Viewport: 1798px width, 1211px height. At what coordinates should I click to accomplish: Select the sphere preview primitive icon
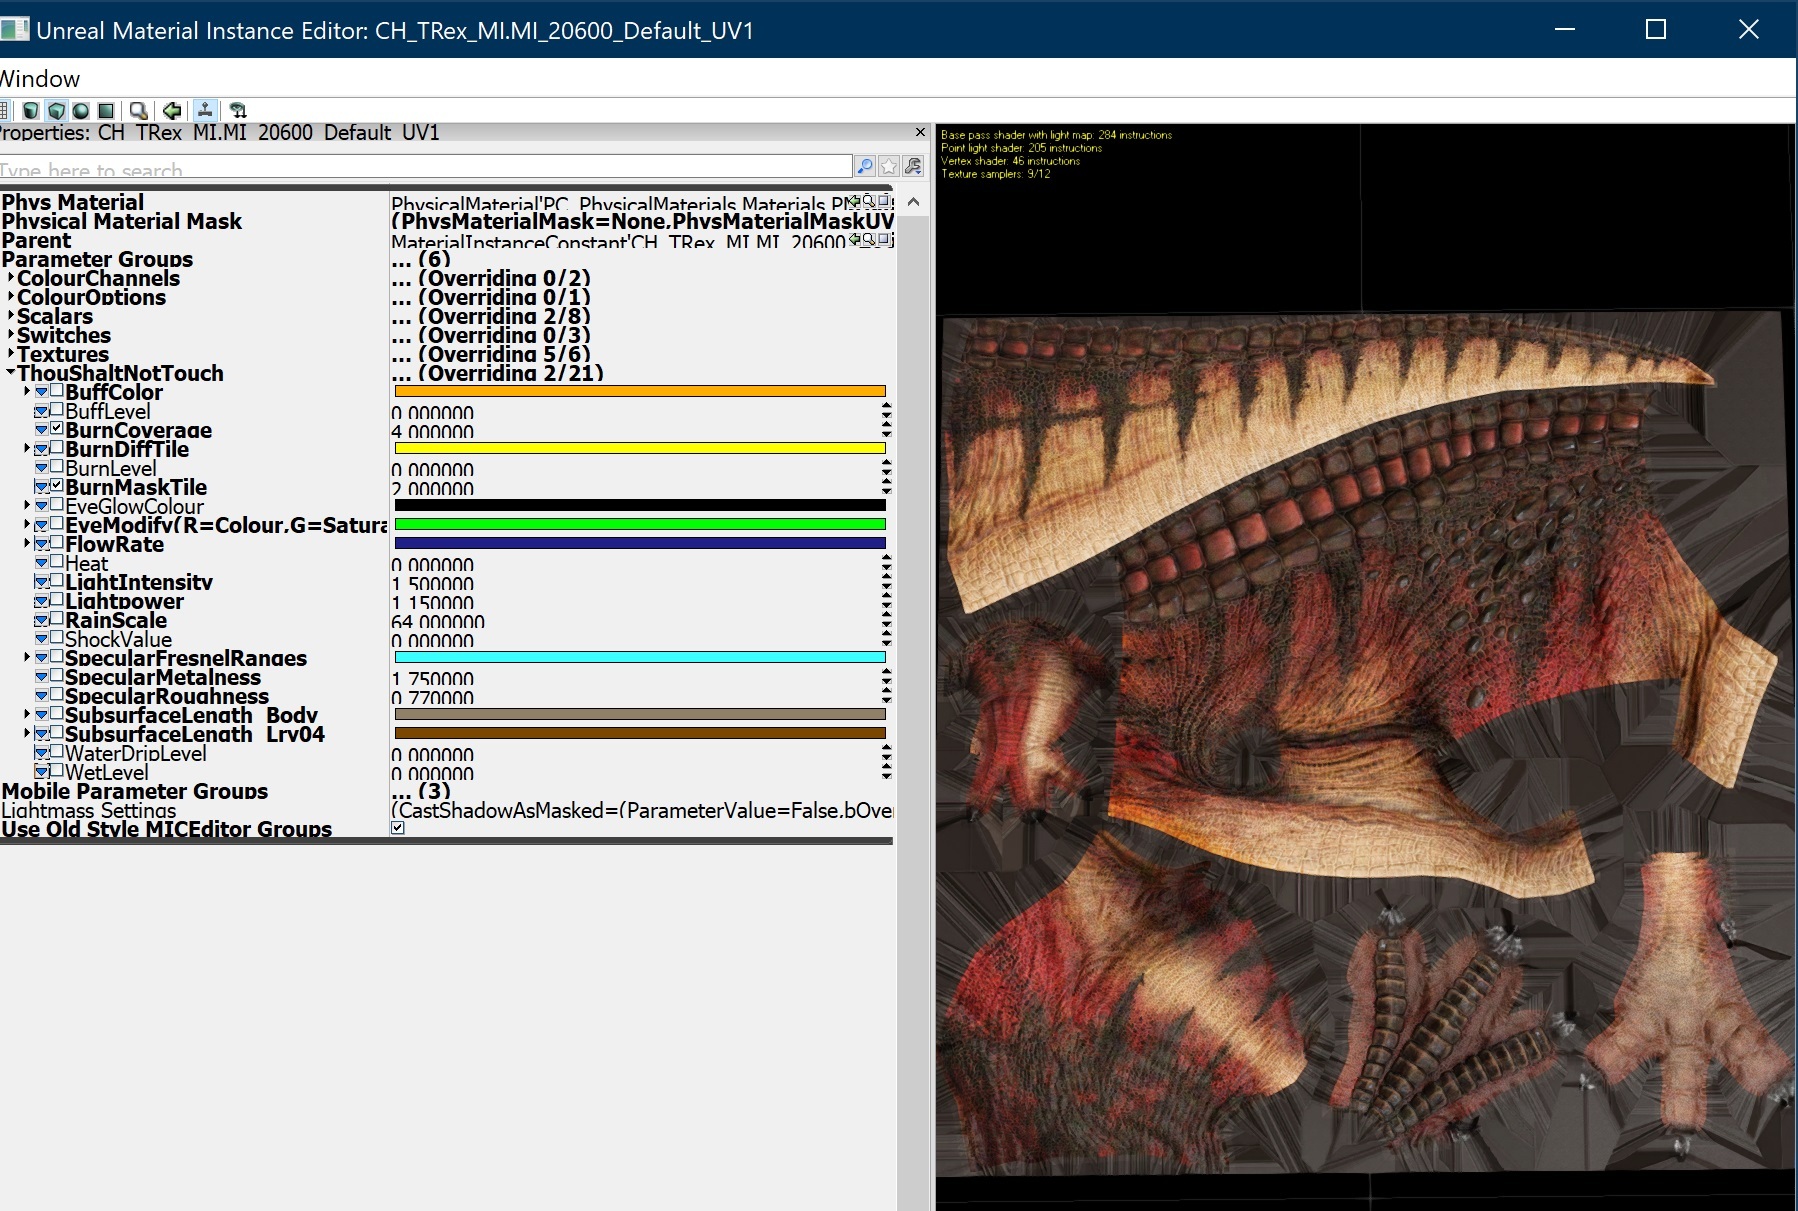pyautogui.click(x=81, y=110)
